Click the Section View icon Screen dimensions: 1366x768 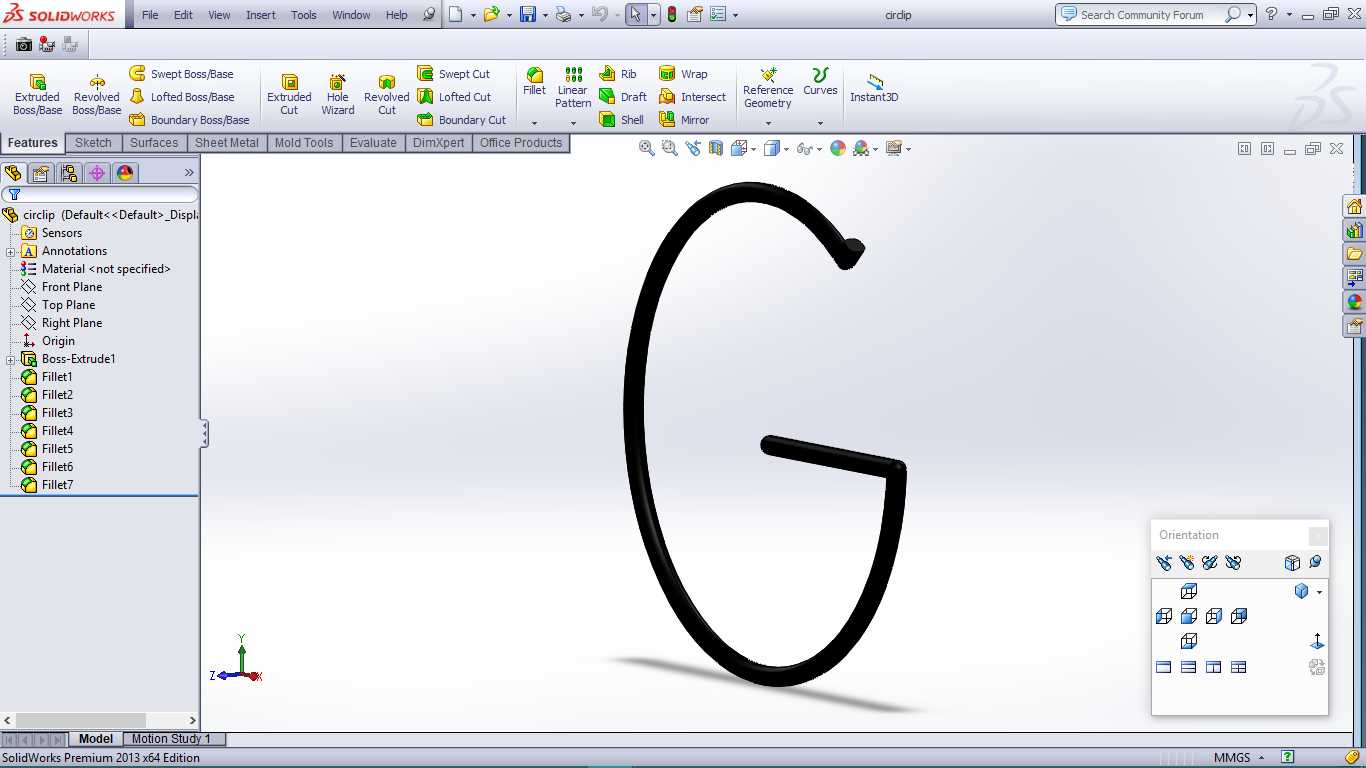716,148
